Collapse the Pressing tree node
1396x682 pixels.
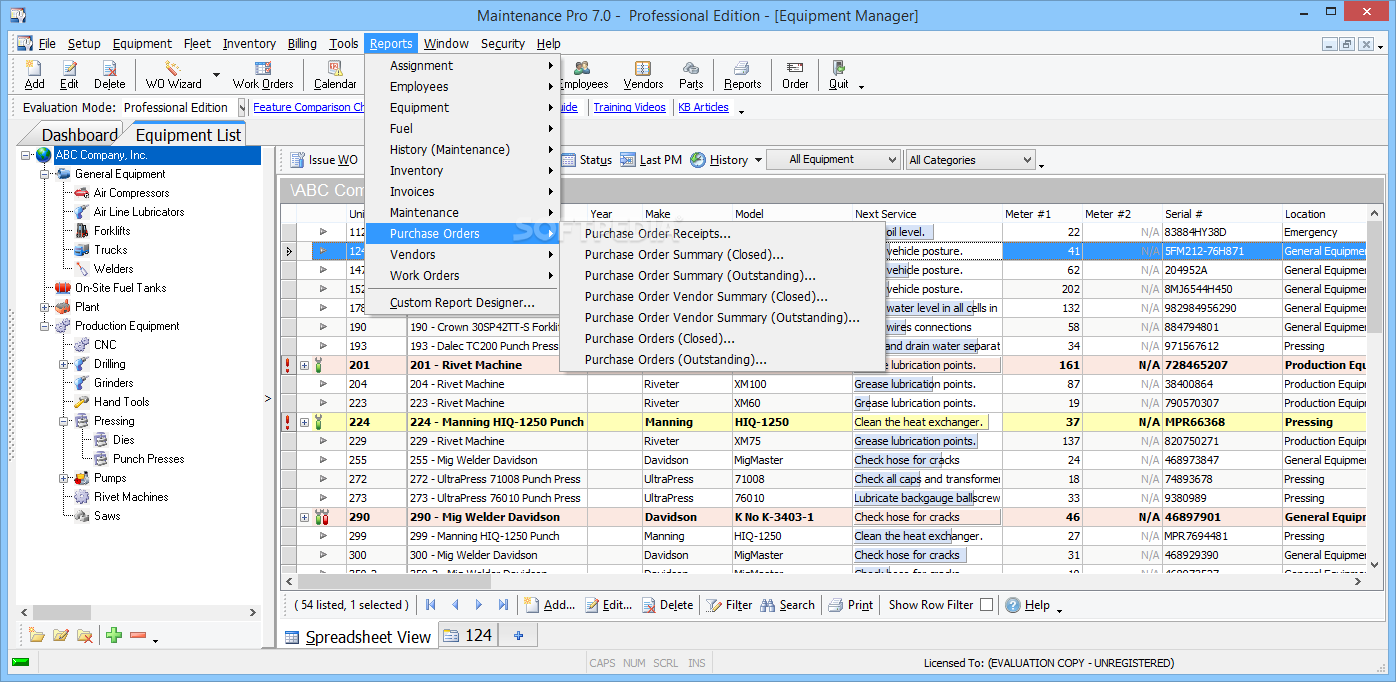click(x=65, y=421)
